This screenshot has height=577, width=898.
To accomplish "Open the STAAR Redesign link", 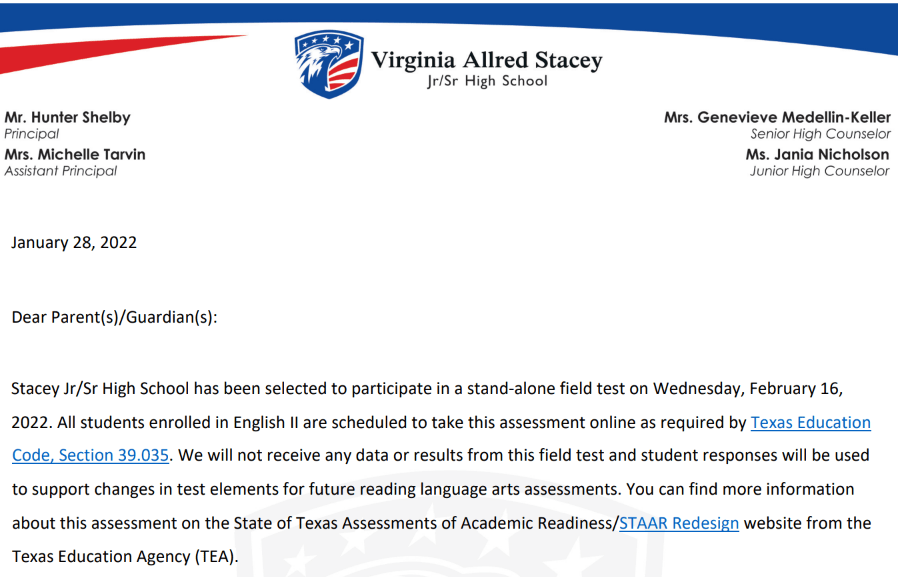I will pos(679,523).
